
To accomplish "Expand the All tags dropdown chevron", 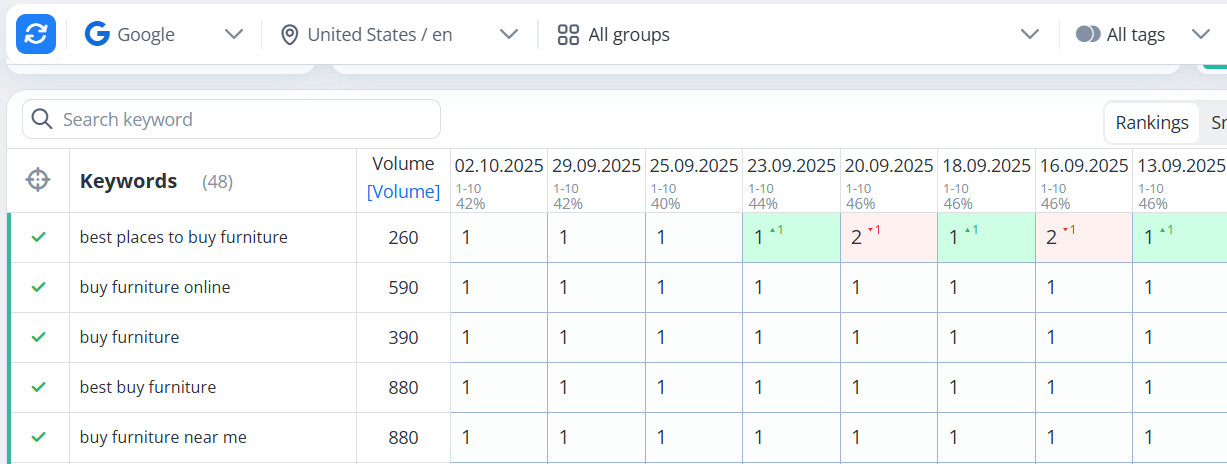I will [x=1201, y=34].
